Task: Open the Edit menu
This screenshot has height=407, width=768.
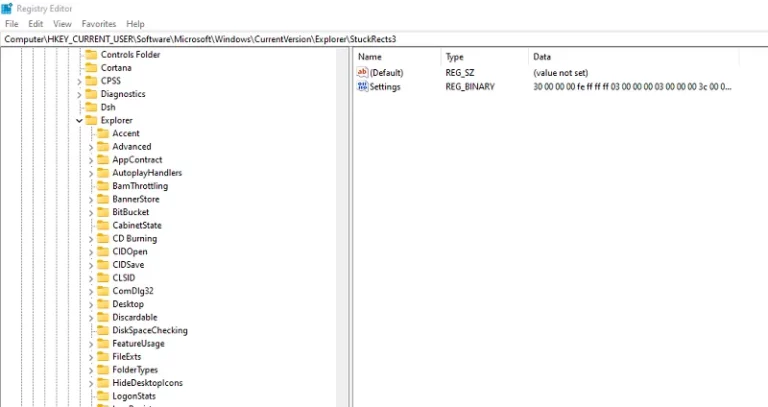Action: [35, 24]
